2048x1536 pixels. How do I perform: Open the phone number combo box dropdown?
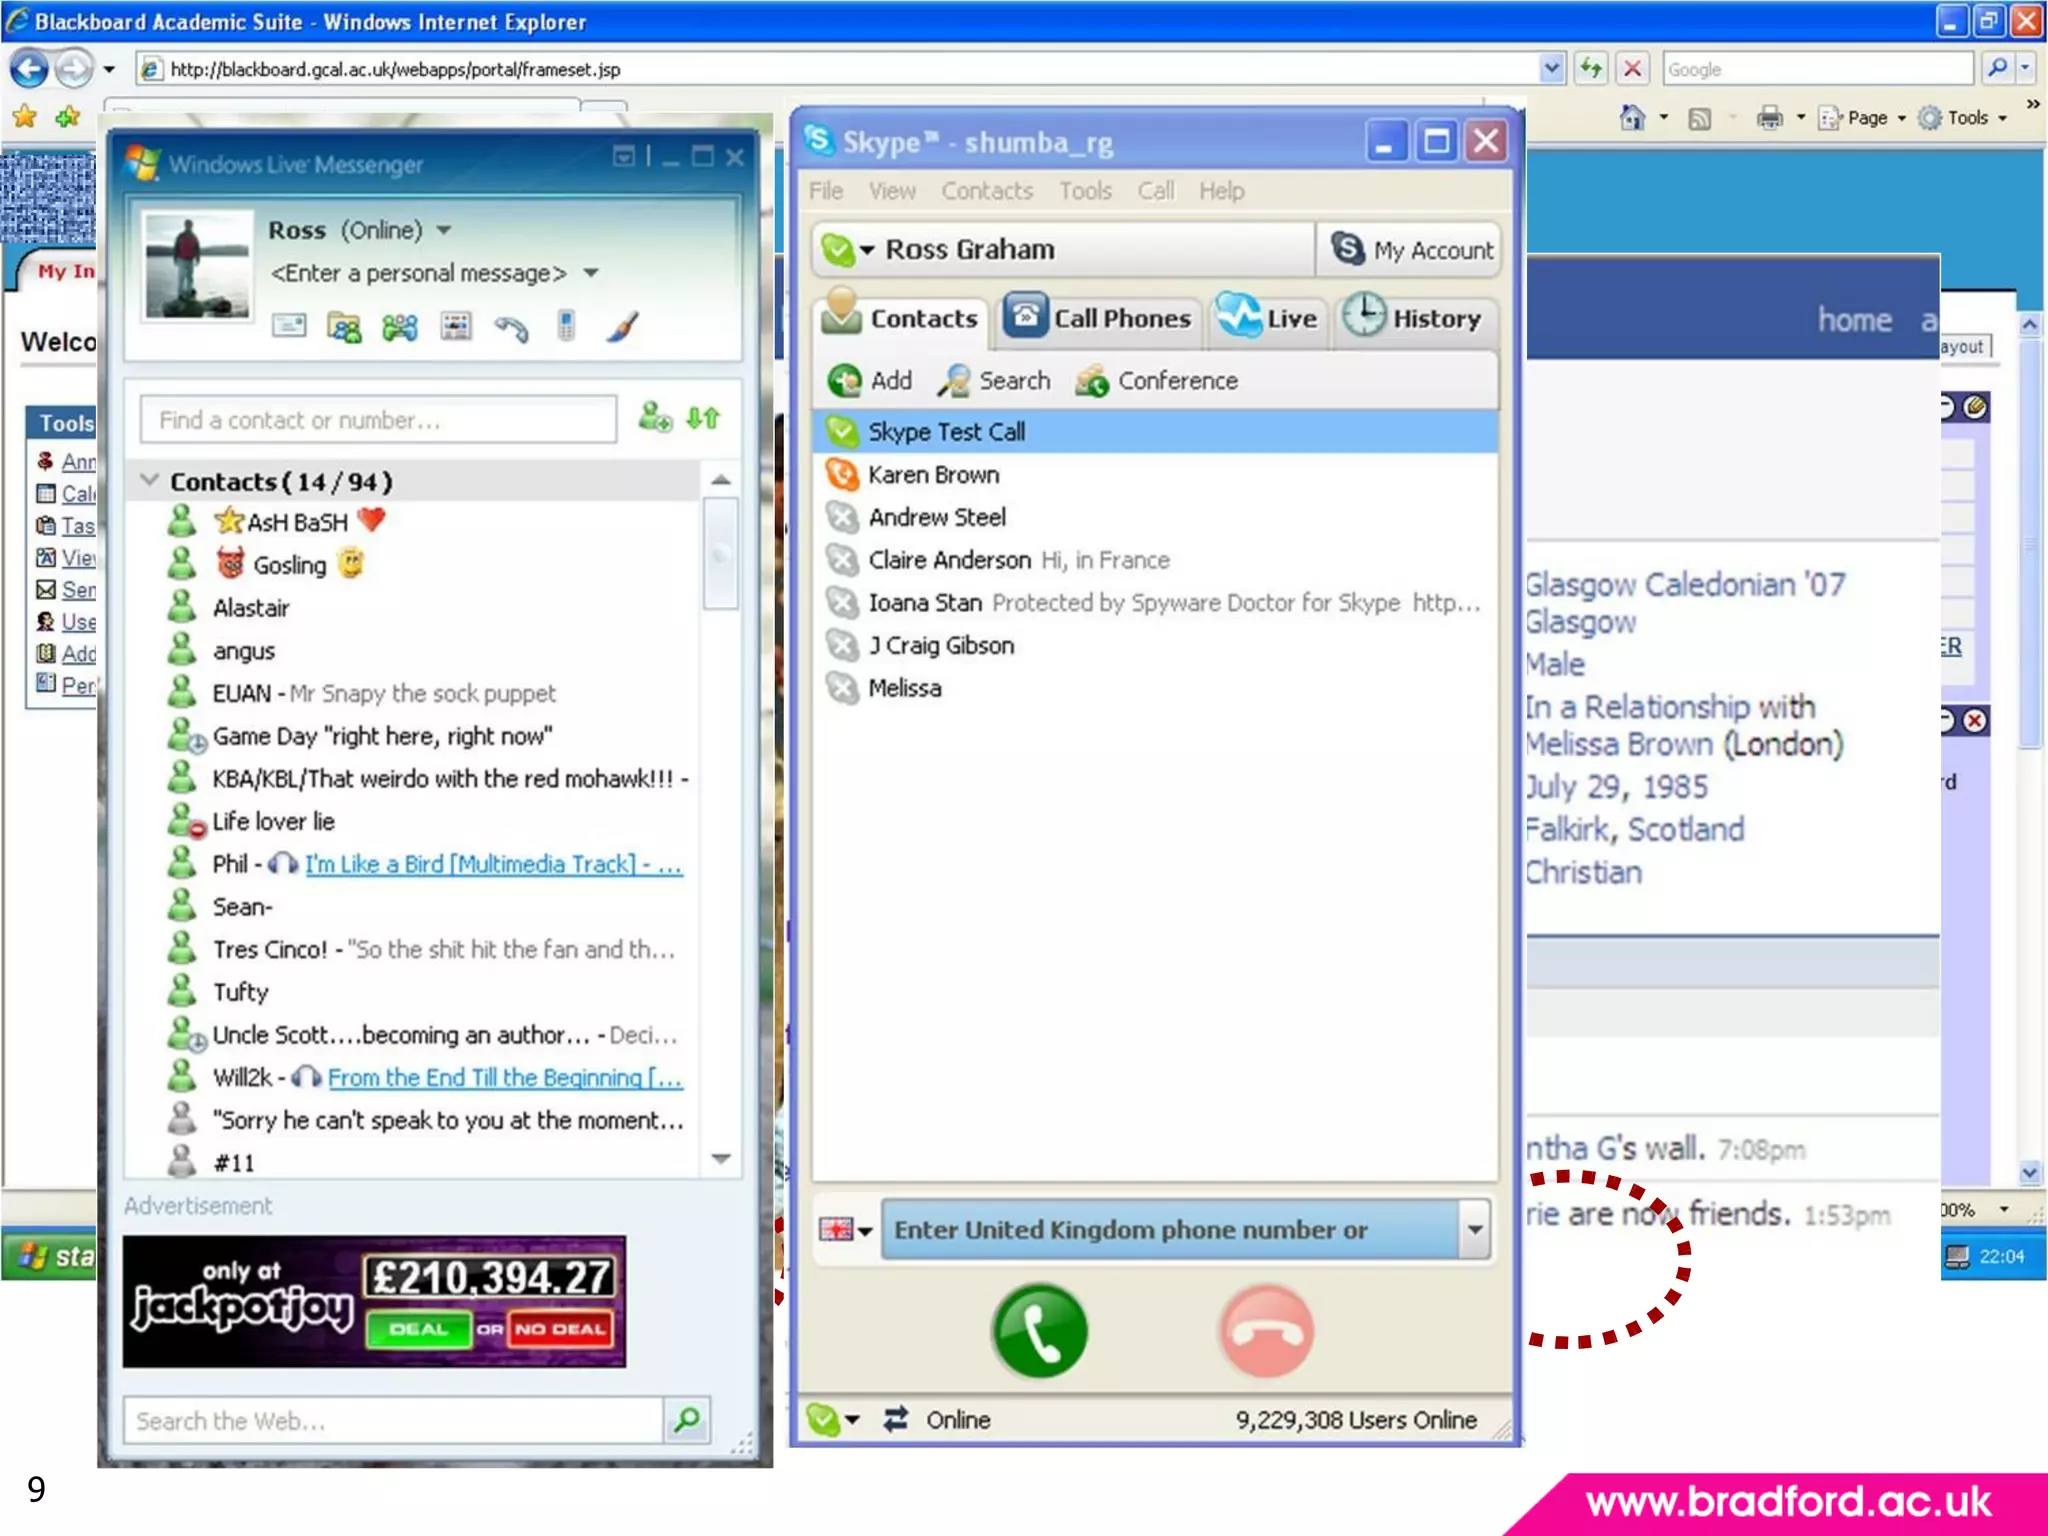click(1474, 1229)
